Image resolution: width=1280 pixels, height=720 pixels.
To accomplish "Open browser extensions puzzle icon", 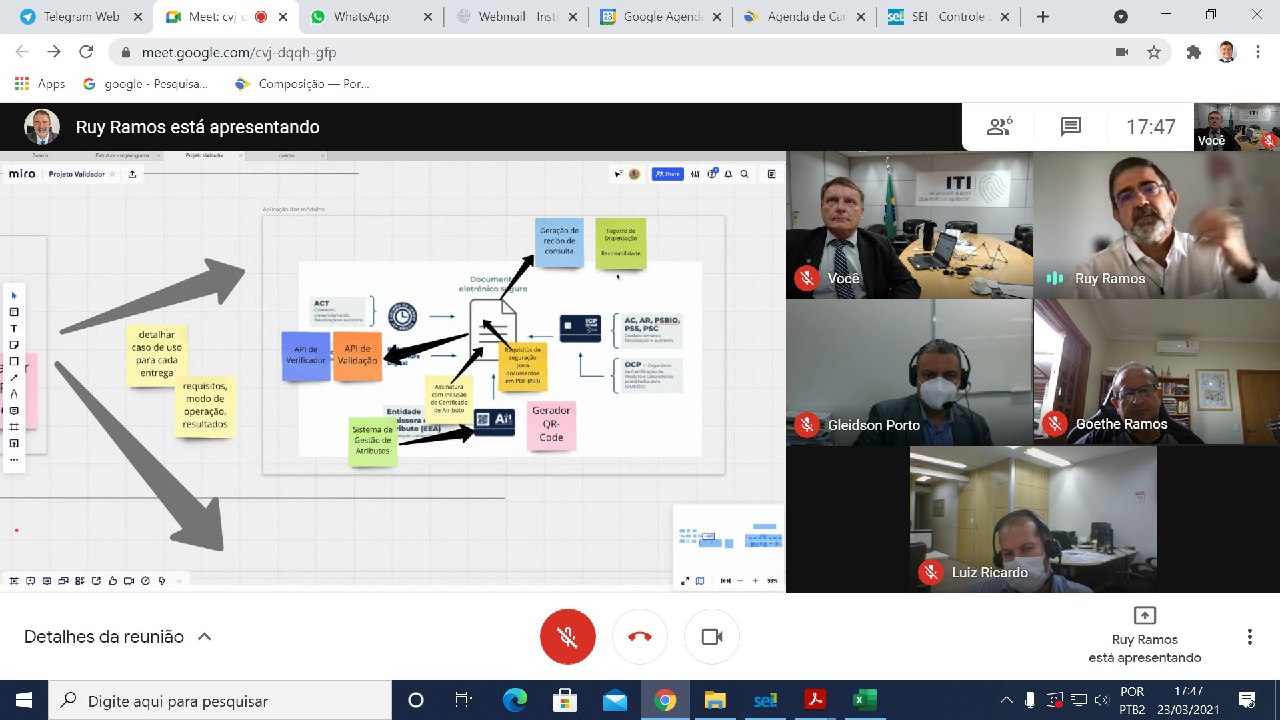I will click(1193, 52).
